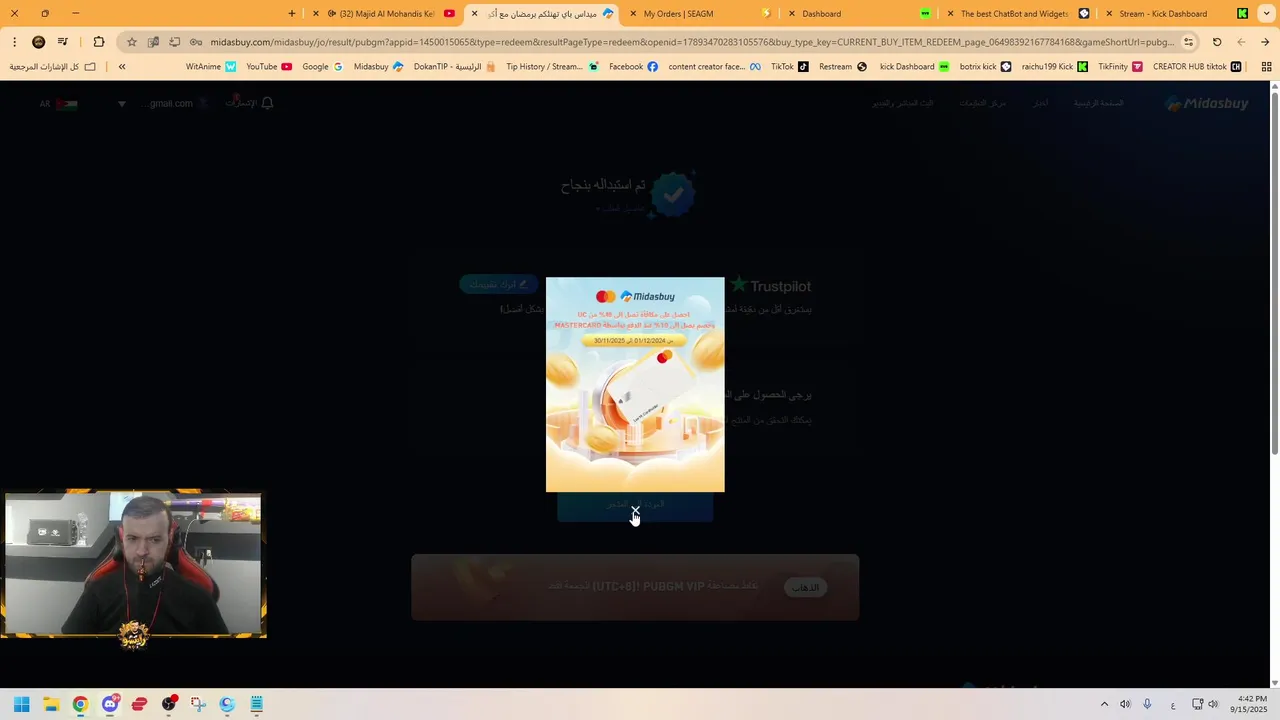Open the browser extensions puzzle icon

98,42
